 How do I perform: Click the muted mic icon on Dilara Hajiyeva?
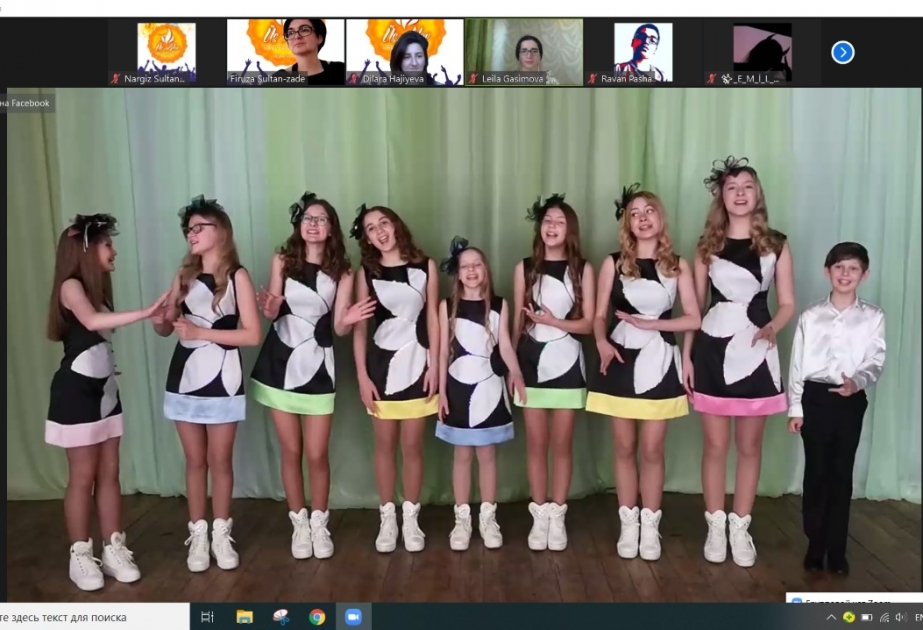coord(354,78)
